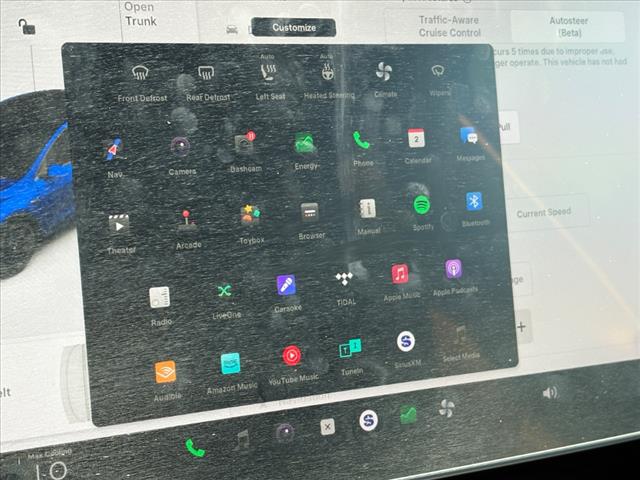
Task: Tap the Energy icon in bottom bar
Action: [409, 414]
